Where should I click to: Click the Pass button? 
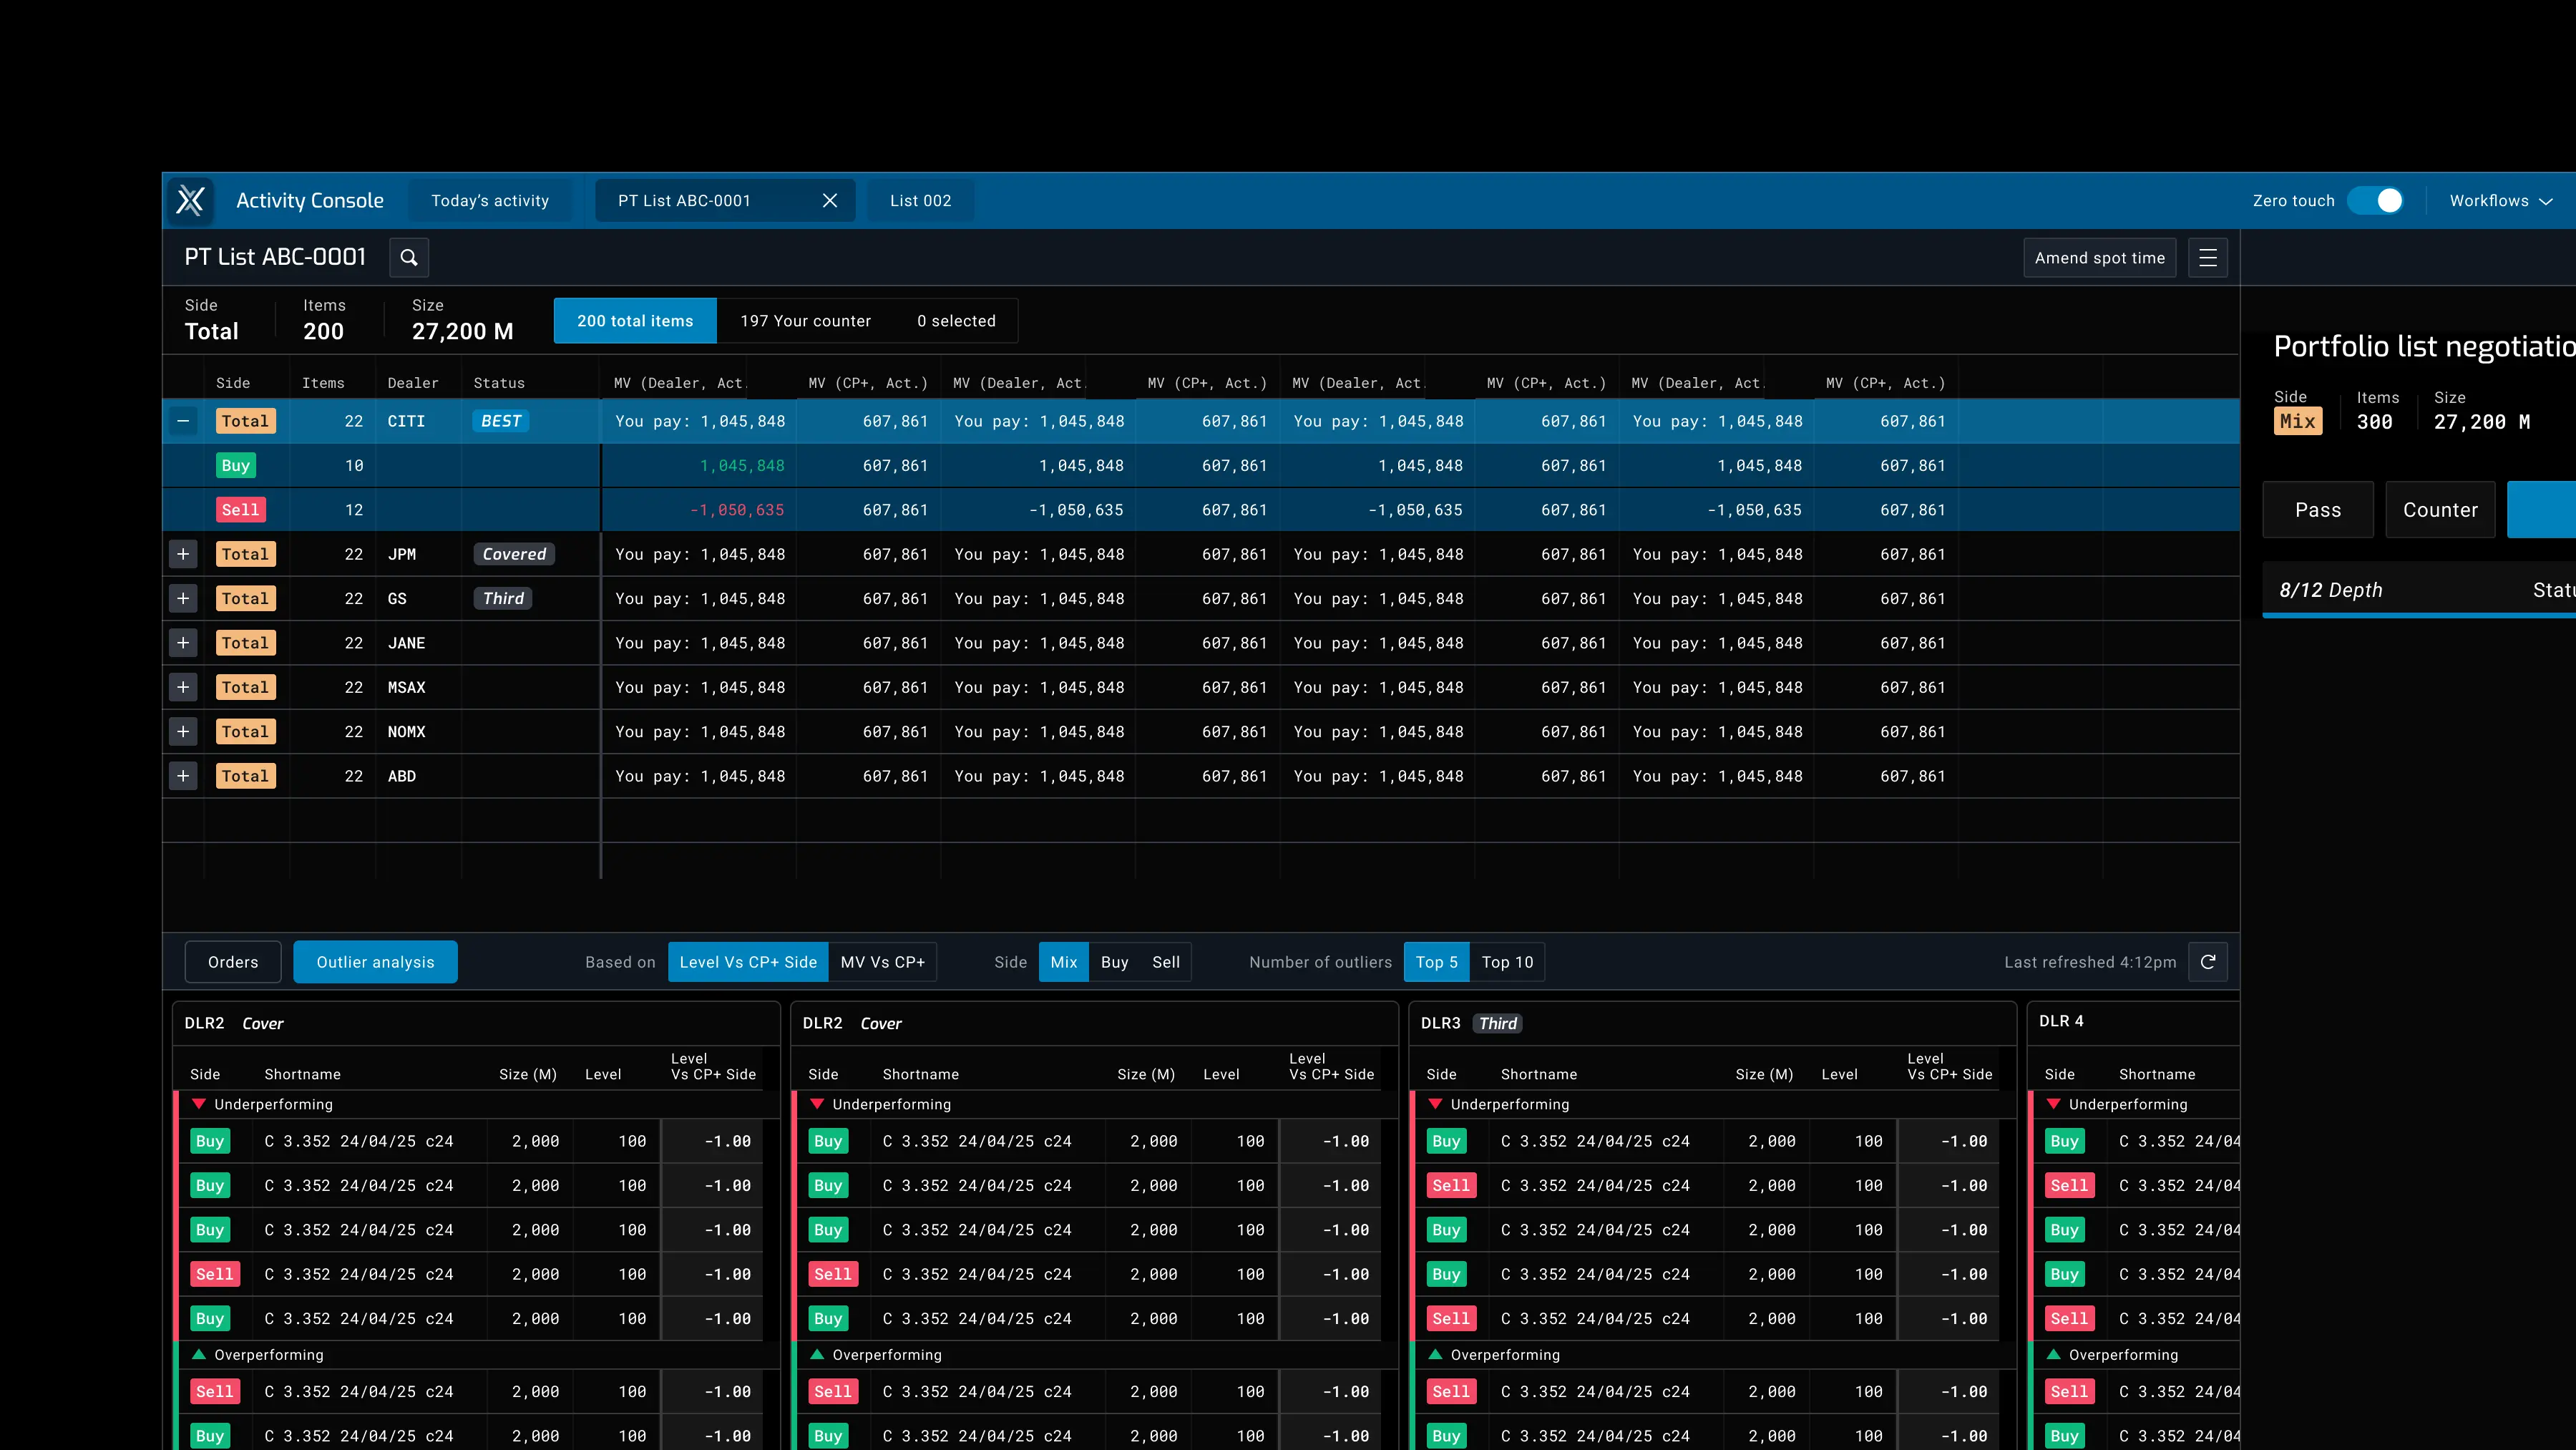tap(2318, 509)
